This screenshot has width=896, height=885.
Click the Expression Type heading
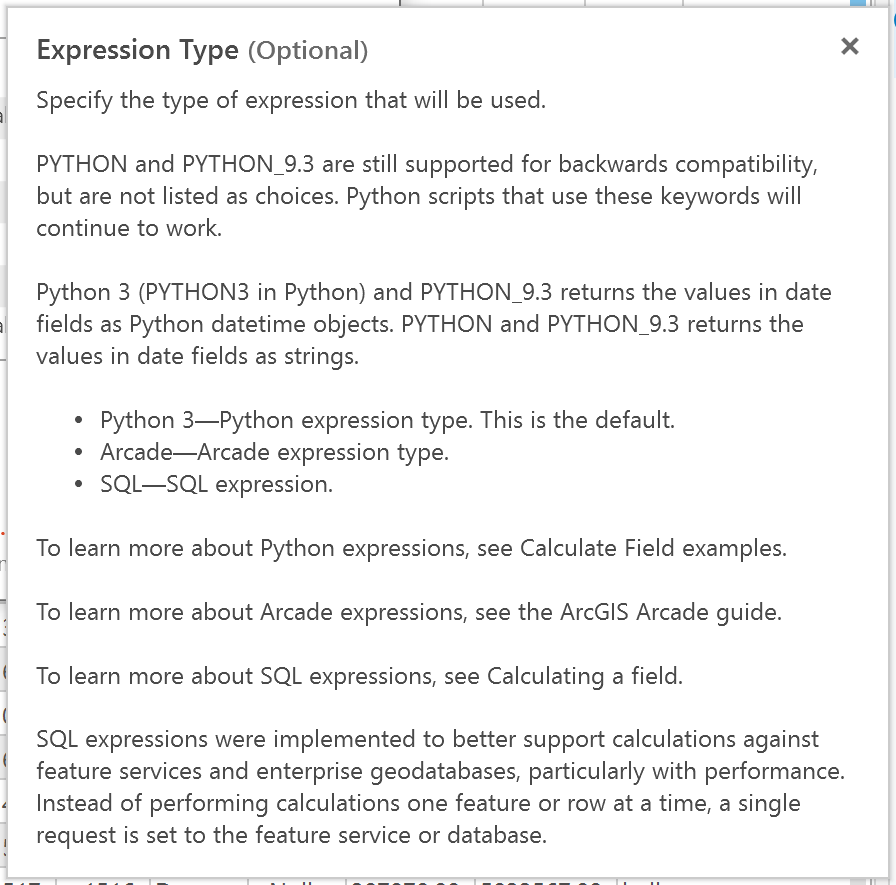point(138,50)
